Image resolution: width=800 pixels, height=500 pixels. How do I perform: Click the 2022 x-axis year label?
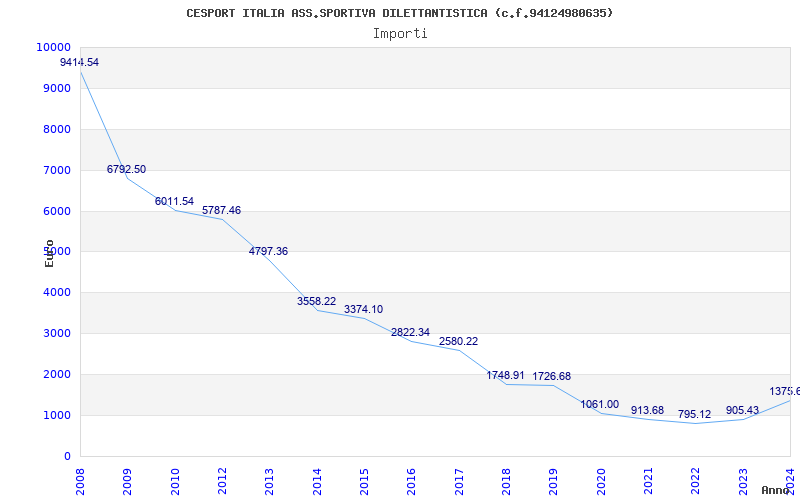695,481
